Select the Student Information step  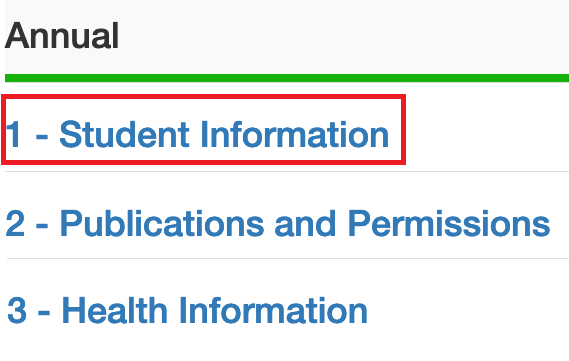pos(197,135)
